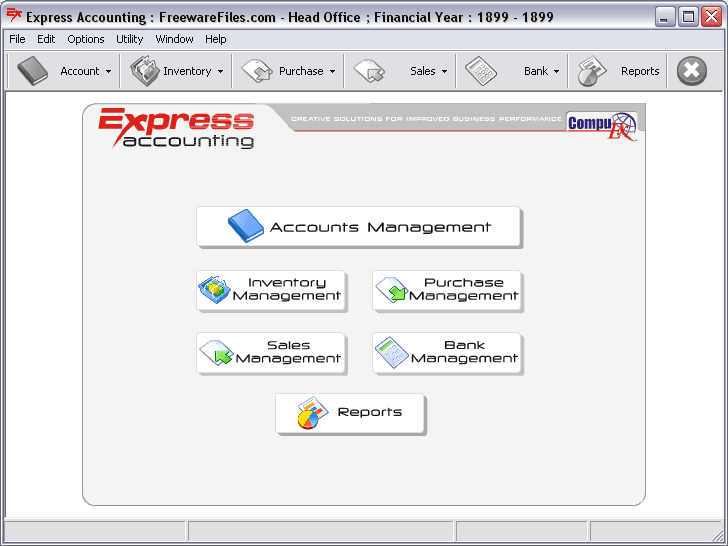Click the Reports label in toolbar
Image resolution: width=728 pixels, height=546 pixels.
click(x=640, y=71)
